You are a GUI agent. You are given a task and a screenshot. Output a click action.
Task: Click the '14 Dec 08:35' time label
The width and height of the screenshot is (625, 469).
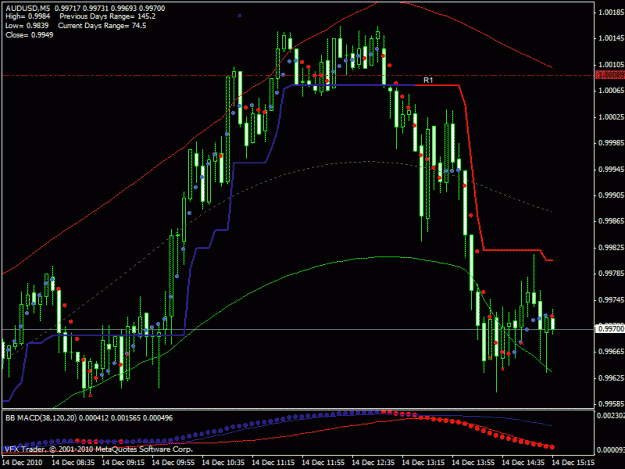click(x=73, y=463)
